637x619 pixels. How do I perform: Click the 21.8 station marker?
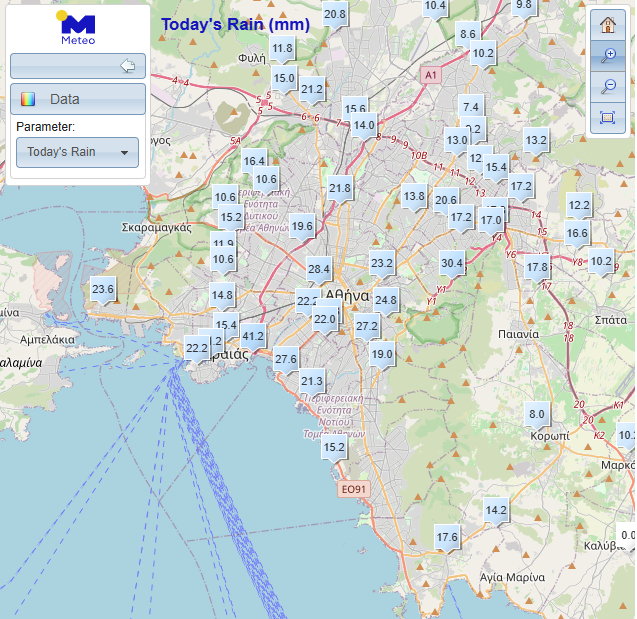[x=340, y=188]
